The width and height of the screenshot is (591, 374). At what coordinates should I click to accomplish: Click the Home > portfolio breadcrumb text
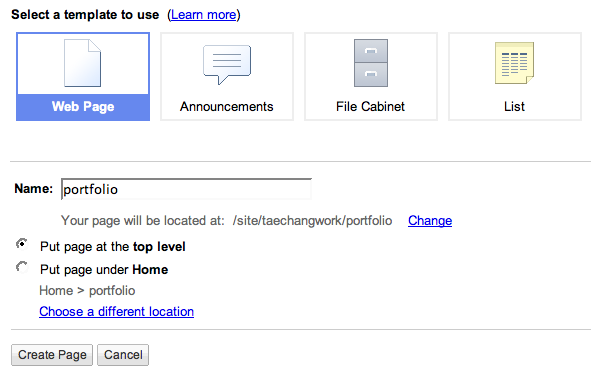[x=87, y=291]
